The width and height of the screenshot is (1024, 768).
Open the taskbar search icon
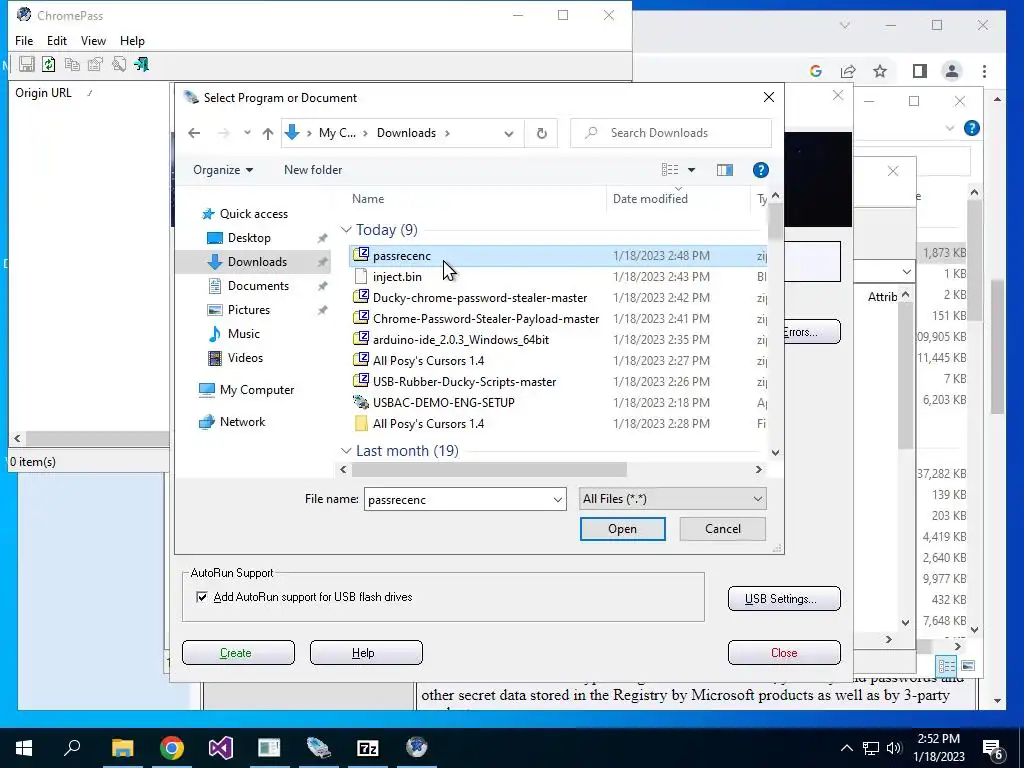(x=72, y=748)
